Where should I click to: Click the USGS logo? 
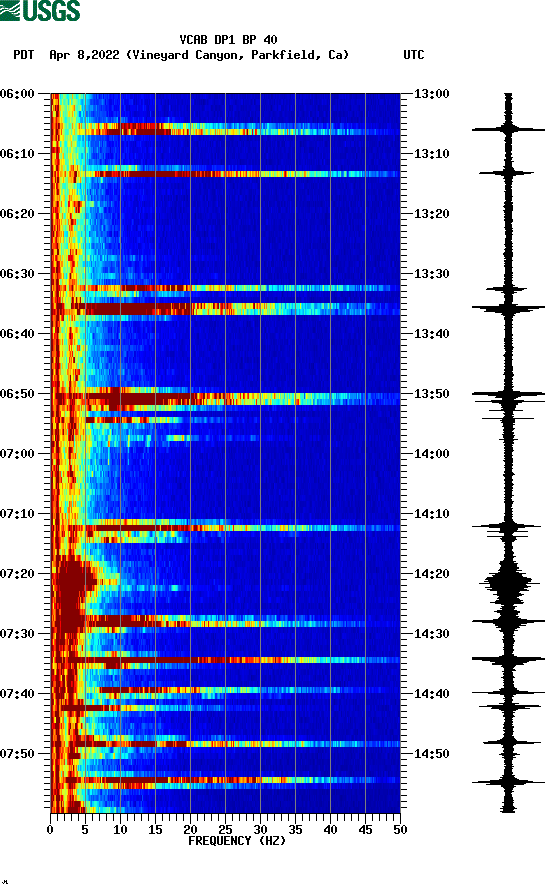40,10
